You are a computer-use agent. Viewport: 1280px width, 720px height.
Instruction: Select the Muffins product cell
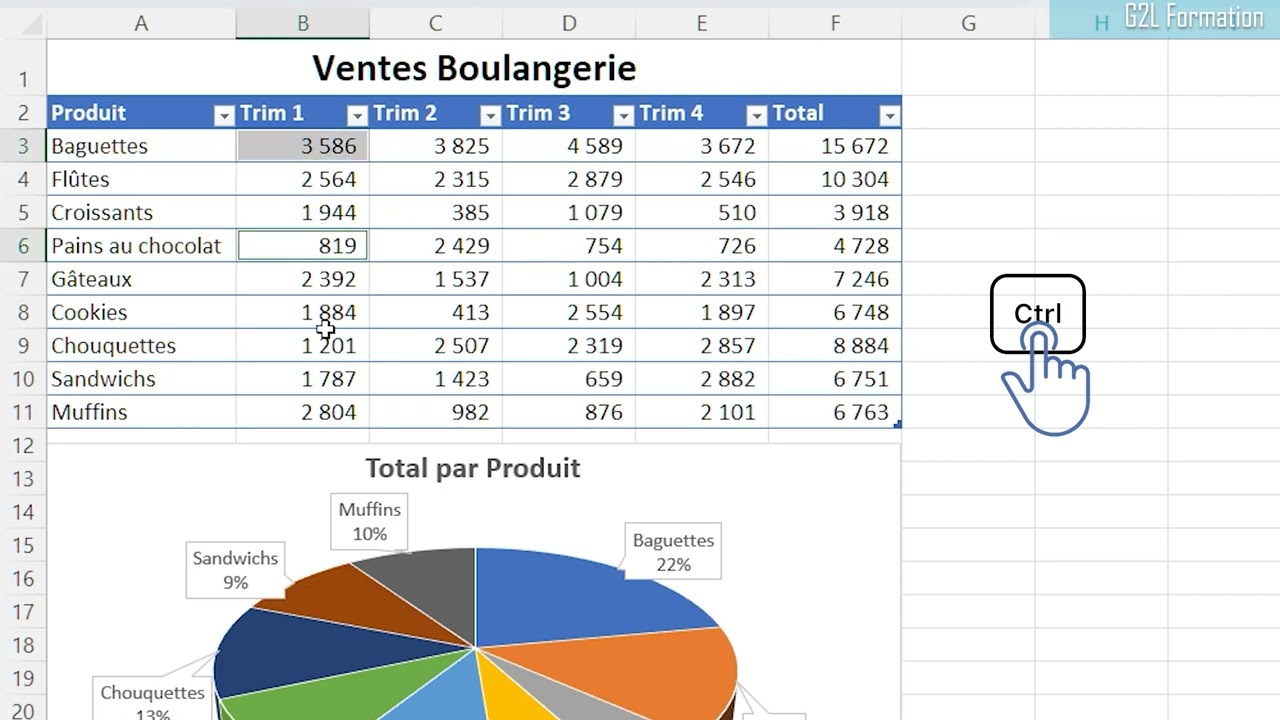click(x=141, y=412)
